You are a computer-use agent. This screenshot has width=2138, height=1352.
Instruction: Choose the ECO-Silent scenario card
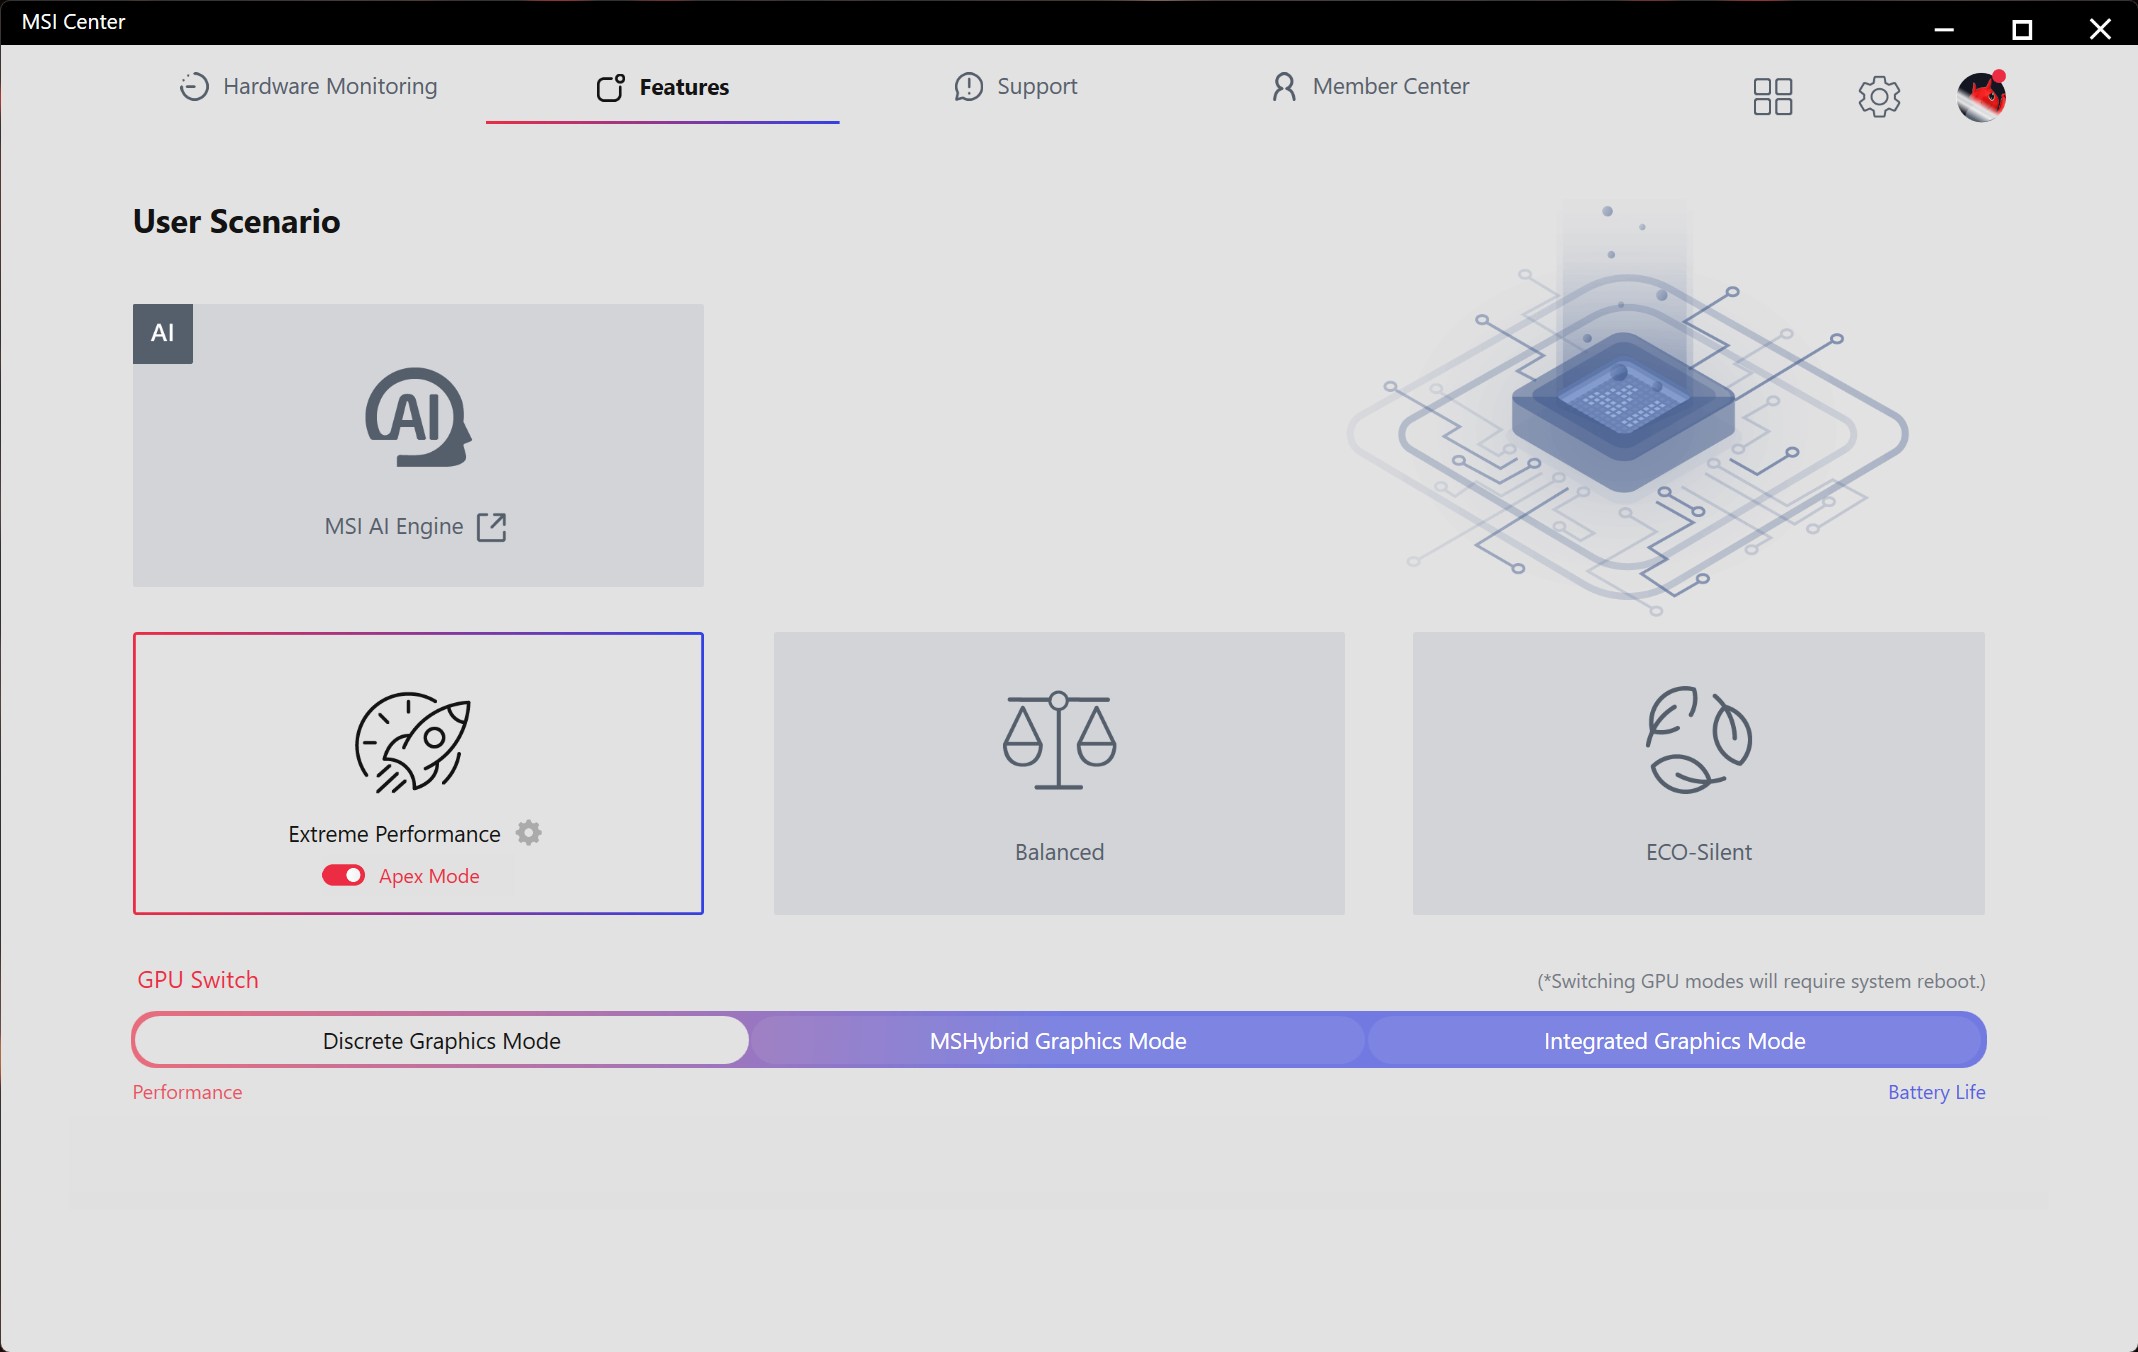tap(1698, 773)
